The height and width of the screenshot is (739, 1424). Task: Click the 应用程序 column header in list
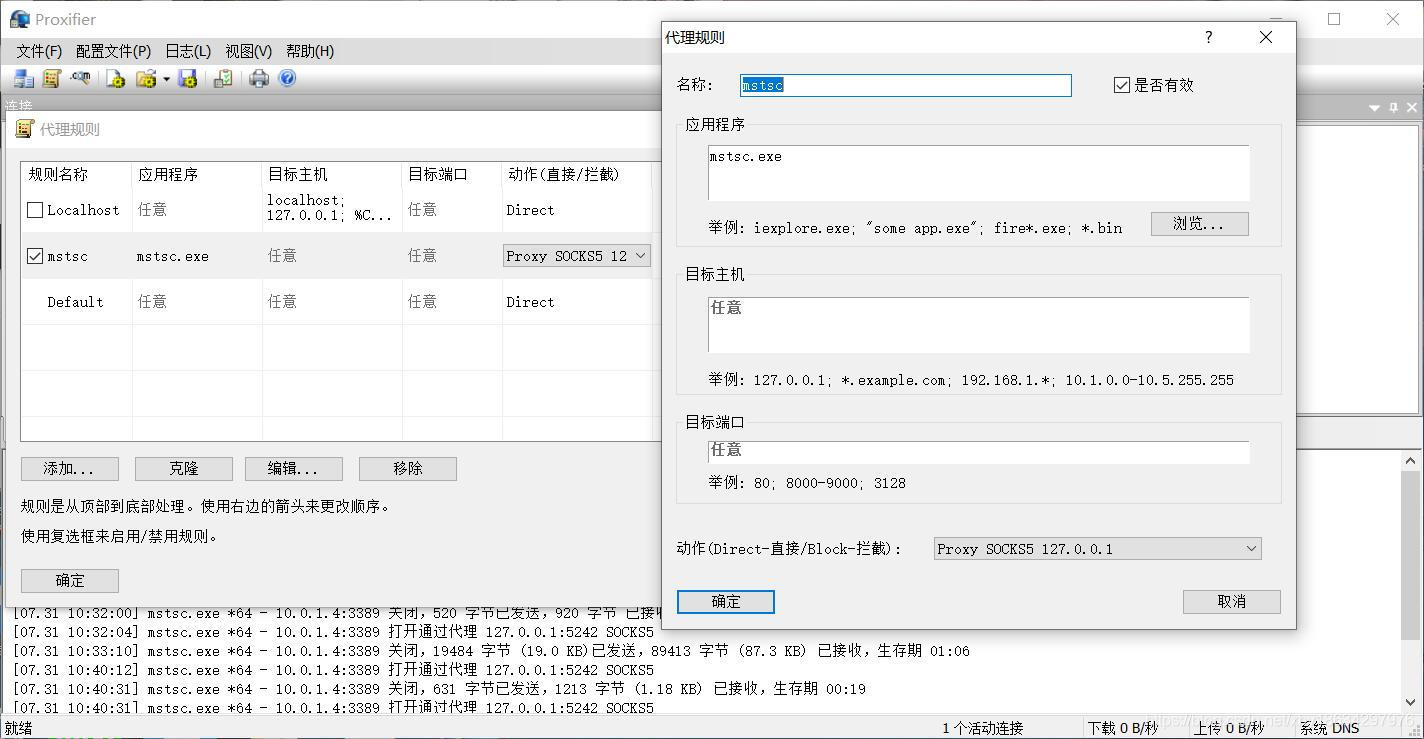tap(197, 174)
